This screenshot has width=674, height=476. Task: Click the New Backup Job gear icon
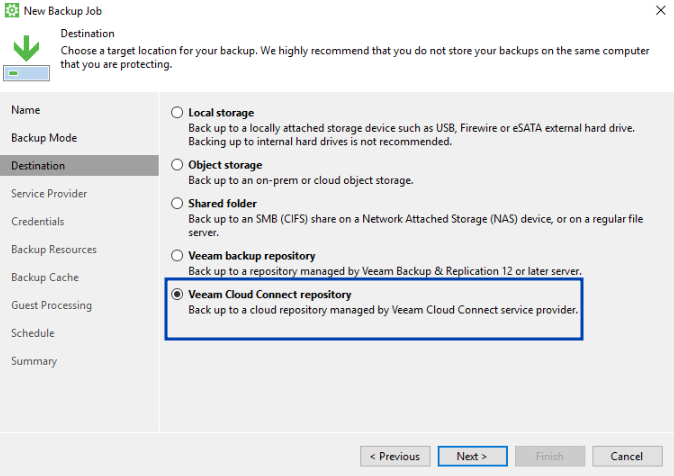point(12,10)
